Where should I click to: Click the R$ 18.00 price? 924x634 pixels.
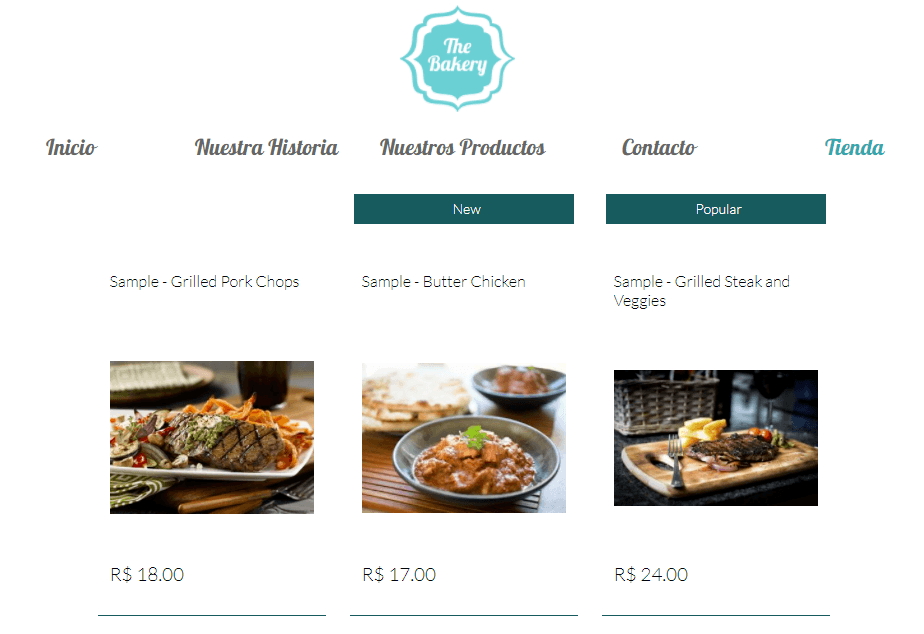pos(147,574)
